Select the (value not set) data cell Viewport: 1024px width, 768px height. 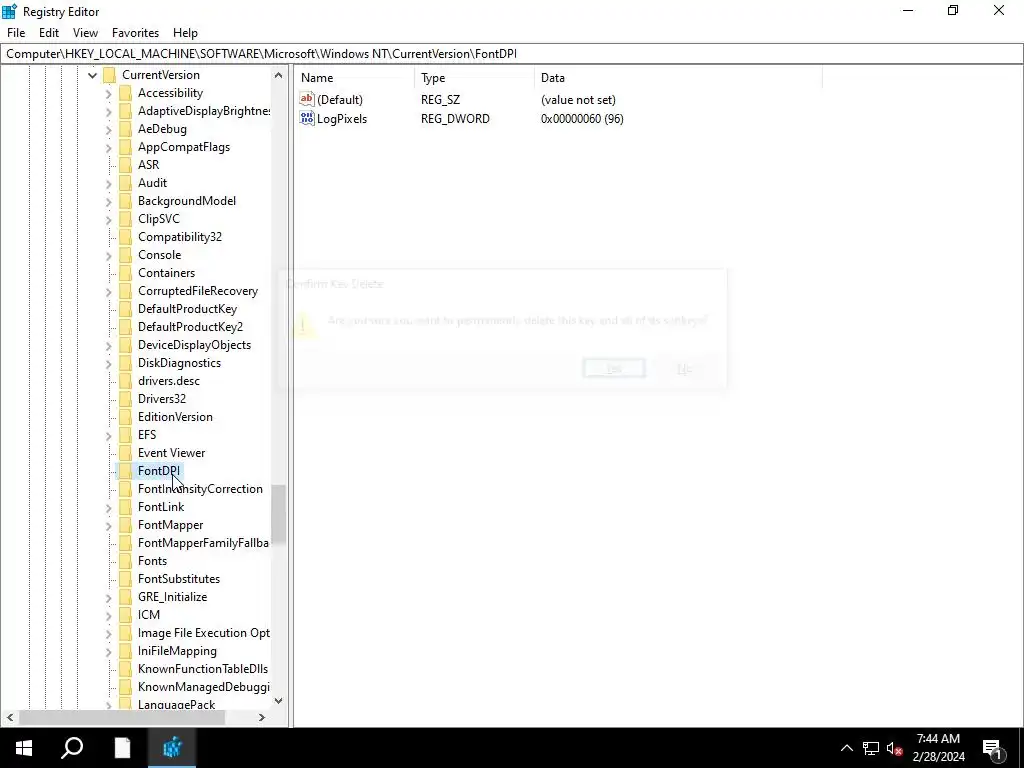[x=578, y=100]
